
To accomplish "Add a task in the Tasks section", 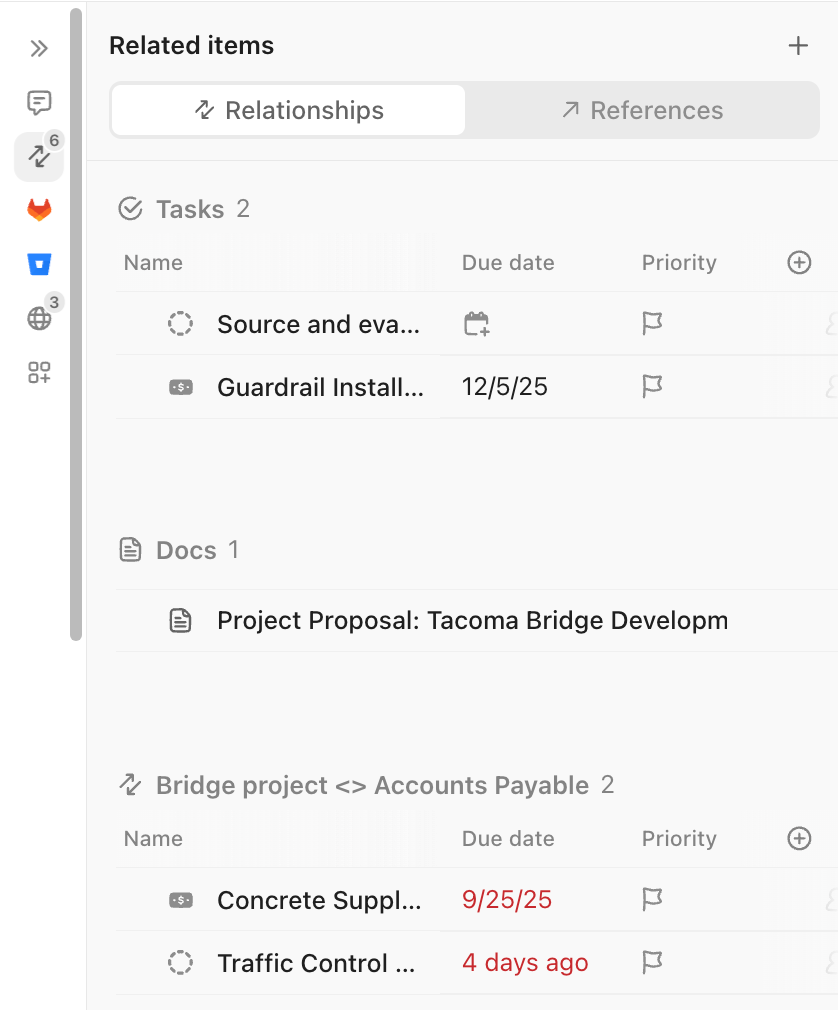I will [798, 262].
